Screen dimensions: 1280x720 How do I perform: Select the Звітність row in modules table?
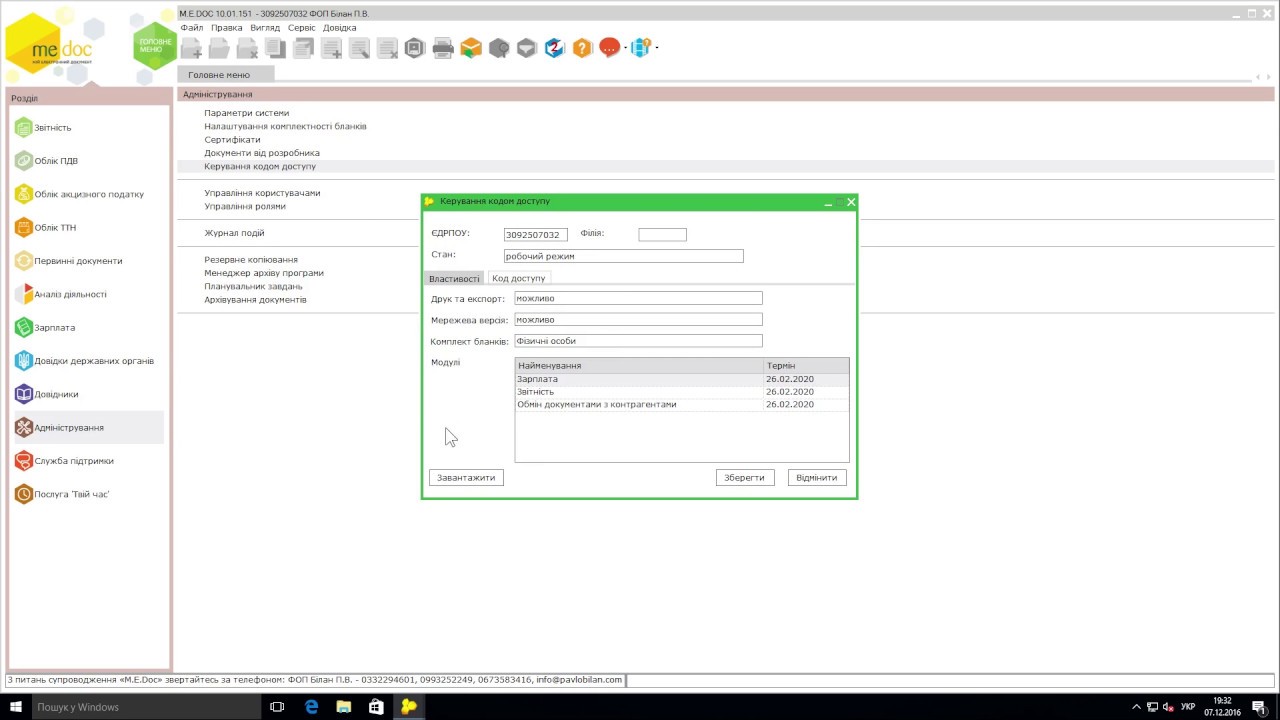[682, 392]
